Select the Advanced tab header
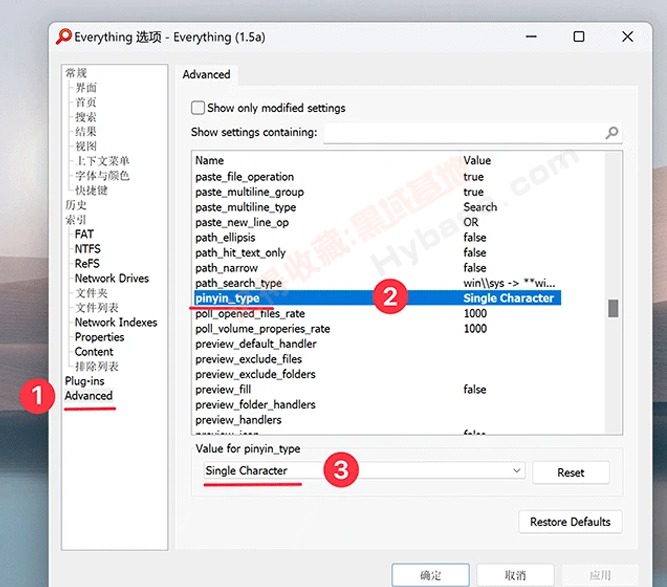The image size is (667, 587). tap(207, 74)
